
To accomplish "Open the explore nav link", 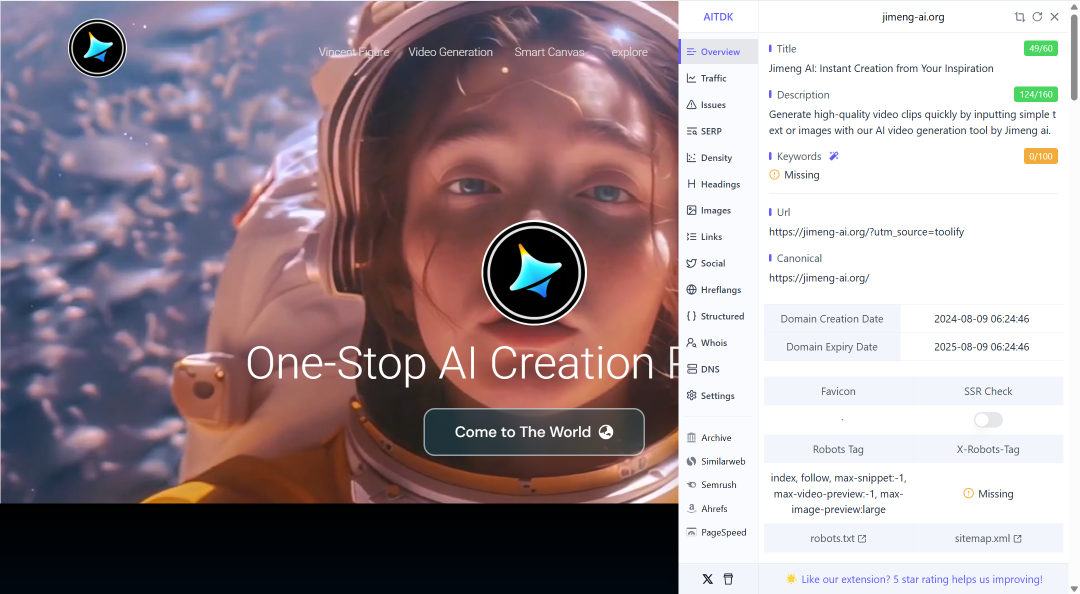I will (630, 52).
